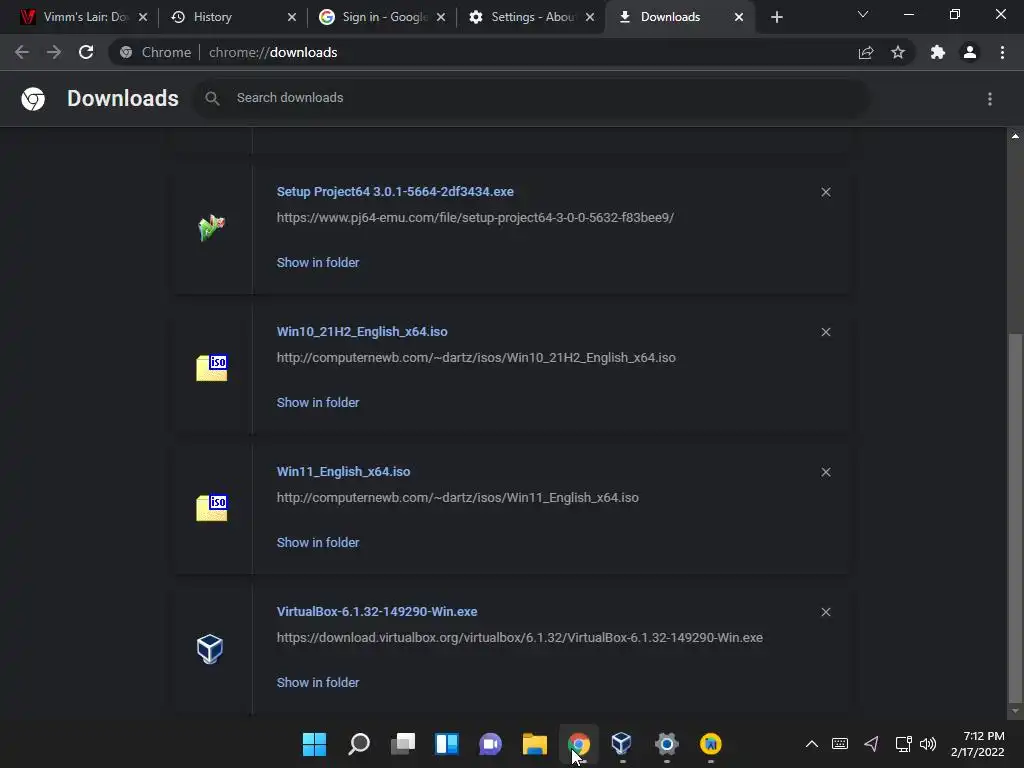The height and width of the screenshot is (768, 1024).
Task: Open Chrome's three-dot main menu
Action: [x=1002, y=52]
